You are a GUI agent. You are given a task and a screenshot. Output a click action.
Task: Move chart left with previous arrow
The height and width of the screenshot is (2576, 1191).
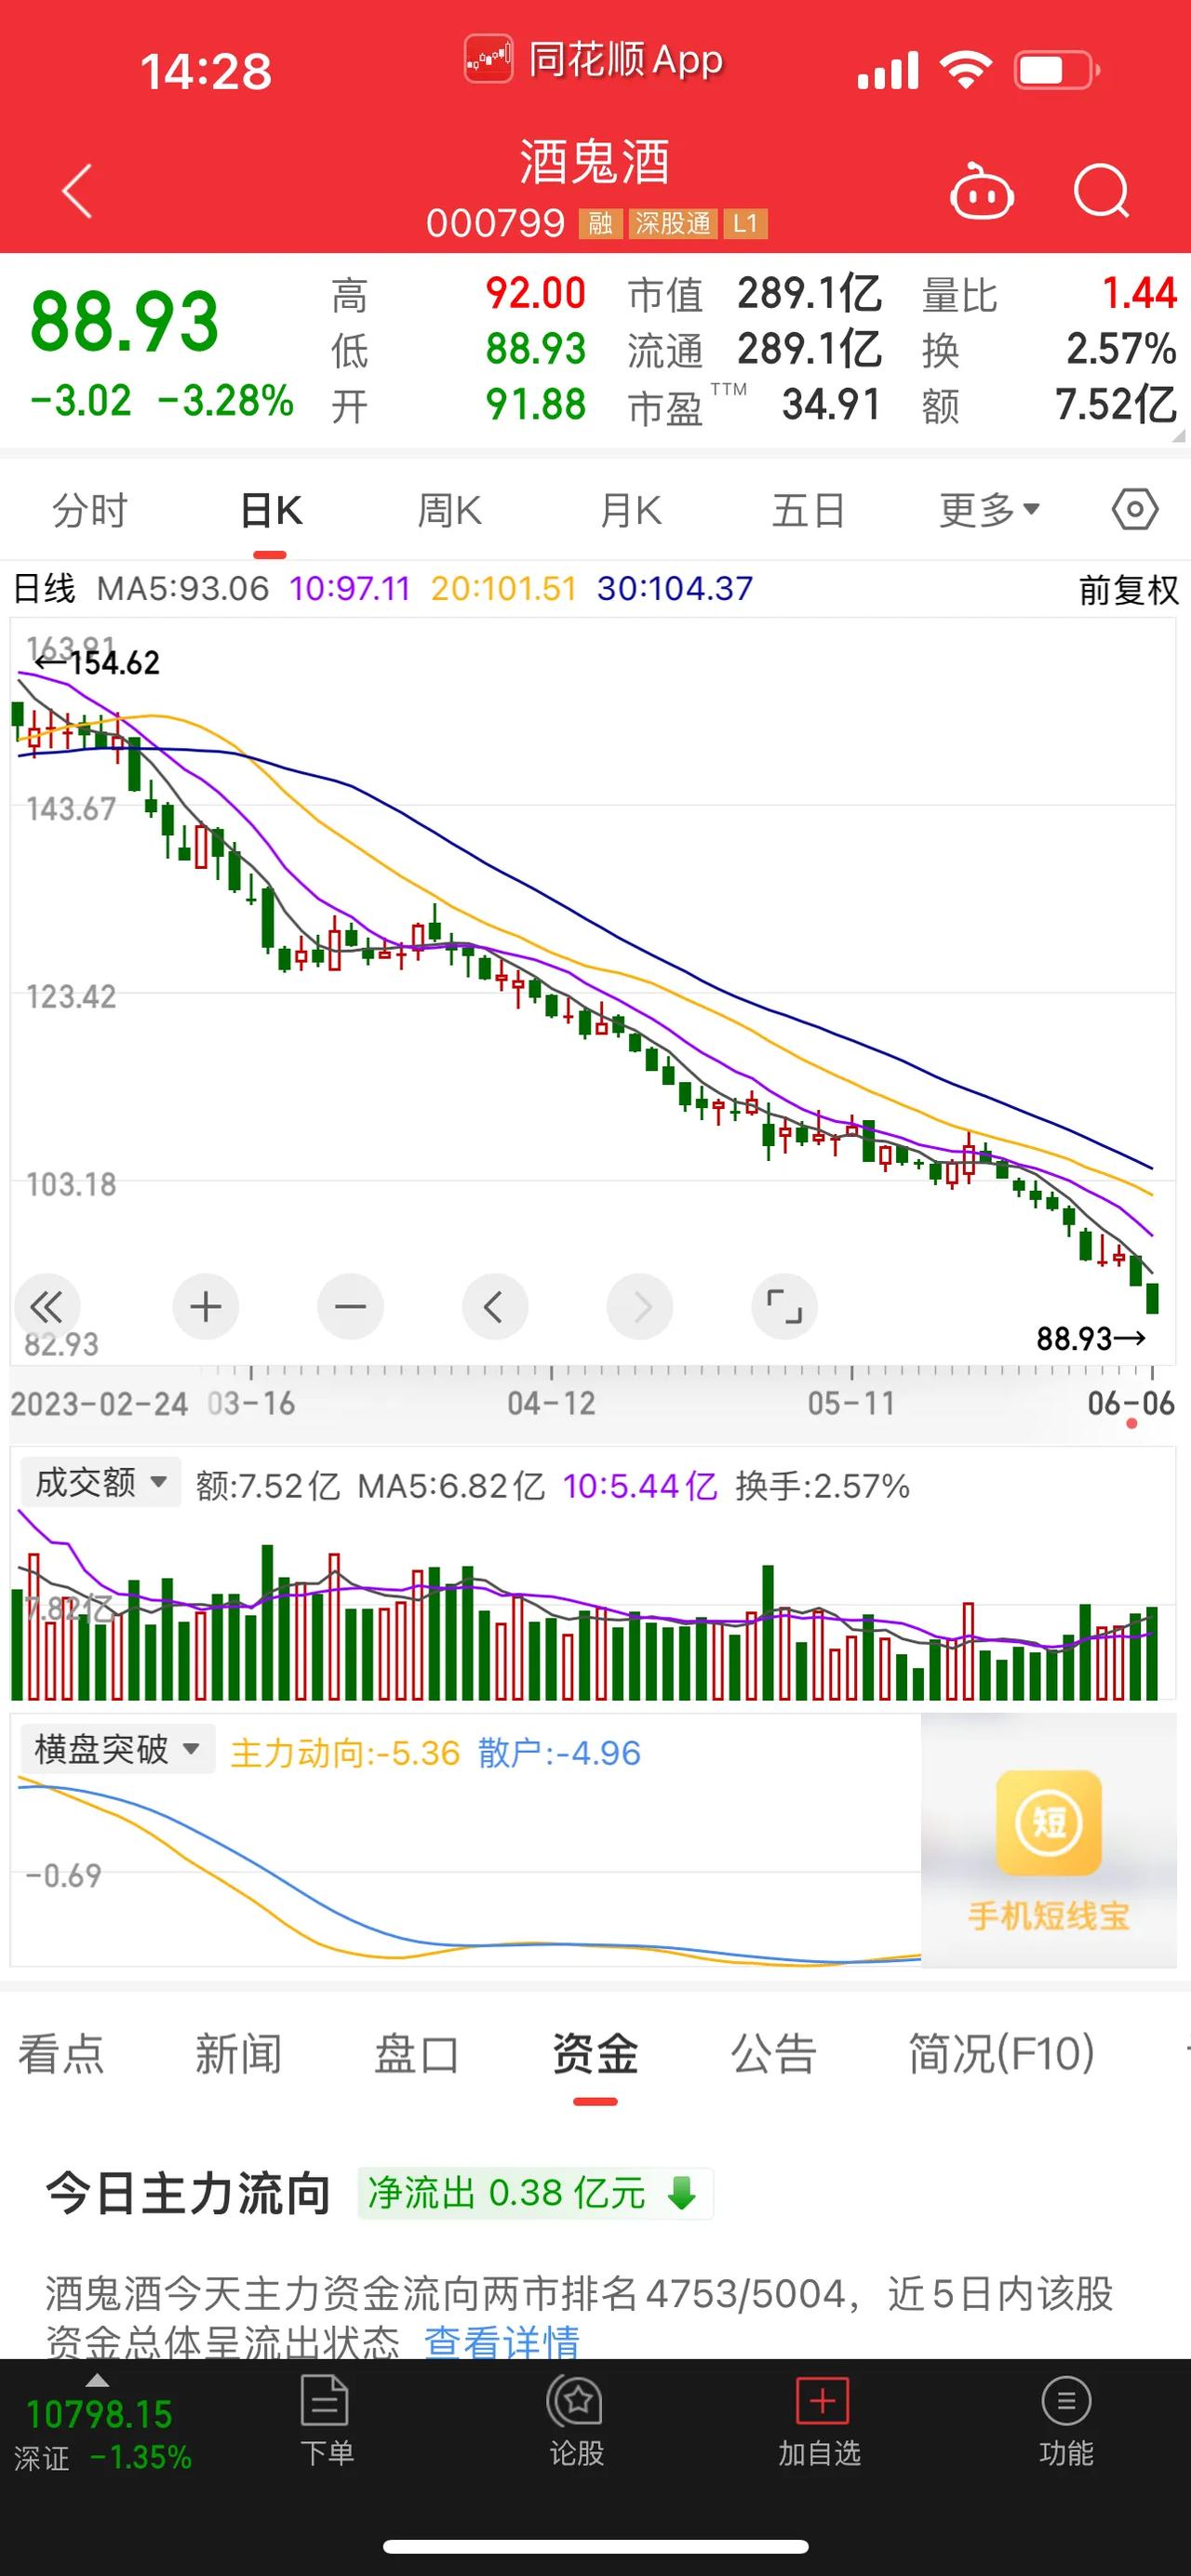(494, 1306)
